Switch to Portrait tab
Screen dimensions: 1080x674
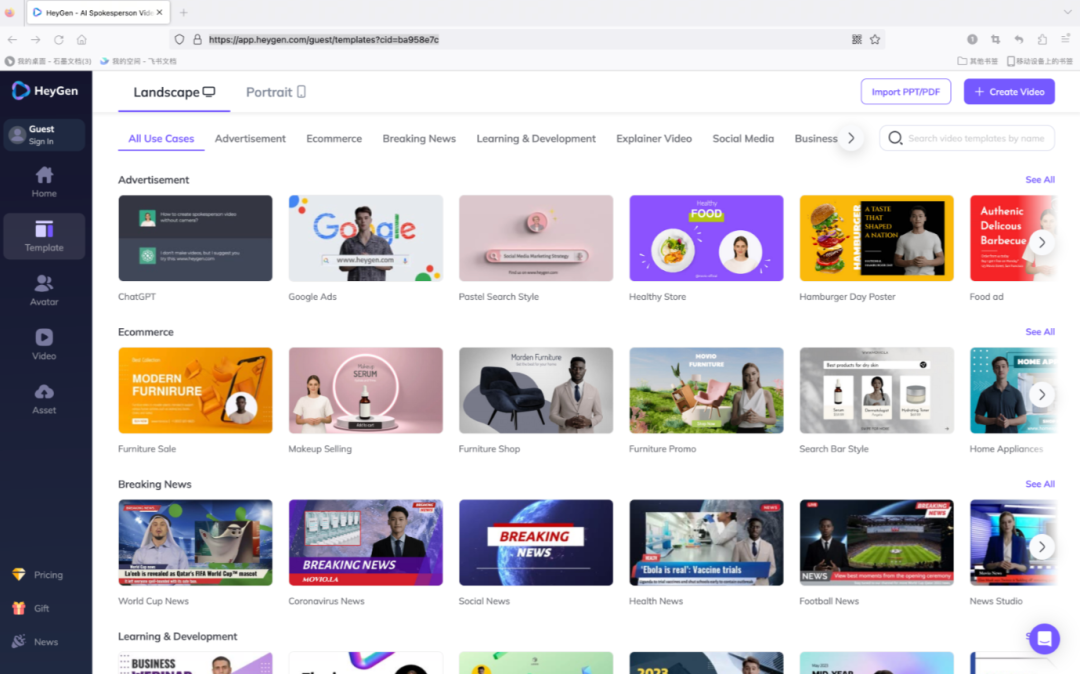pyautogui.click(x=276, y=92)
